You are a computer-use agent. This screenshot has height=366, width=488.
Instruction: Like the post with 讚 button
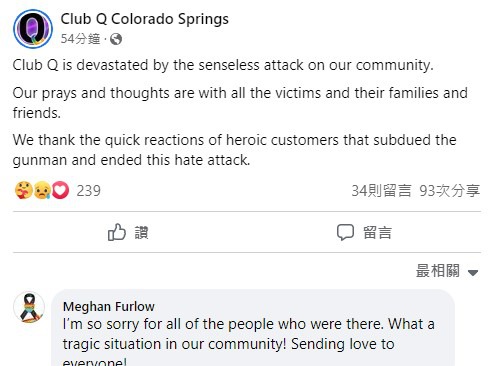128,232
